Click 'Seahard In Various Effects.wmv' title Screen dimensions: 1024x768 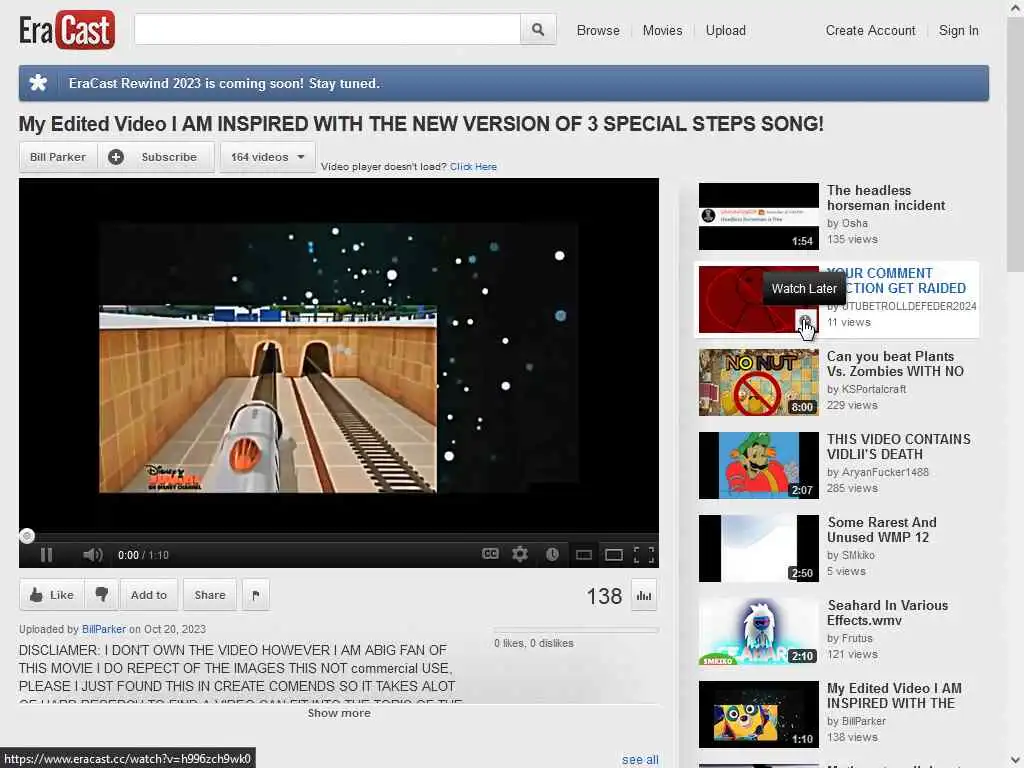(888, 613)
